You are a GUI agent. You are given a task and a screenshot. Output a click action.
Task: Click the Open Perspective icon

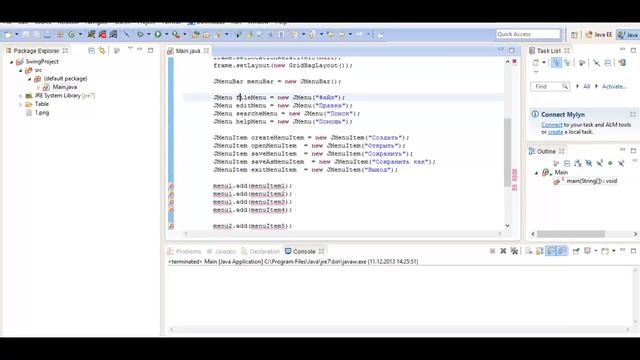[574, 35]
